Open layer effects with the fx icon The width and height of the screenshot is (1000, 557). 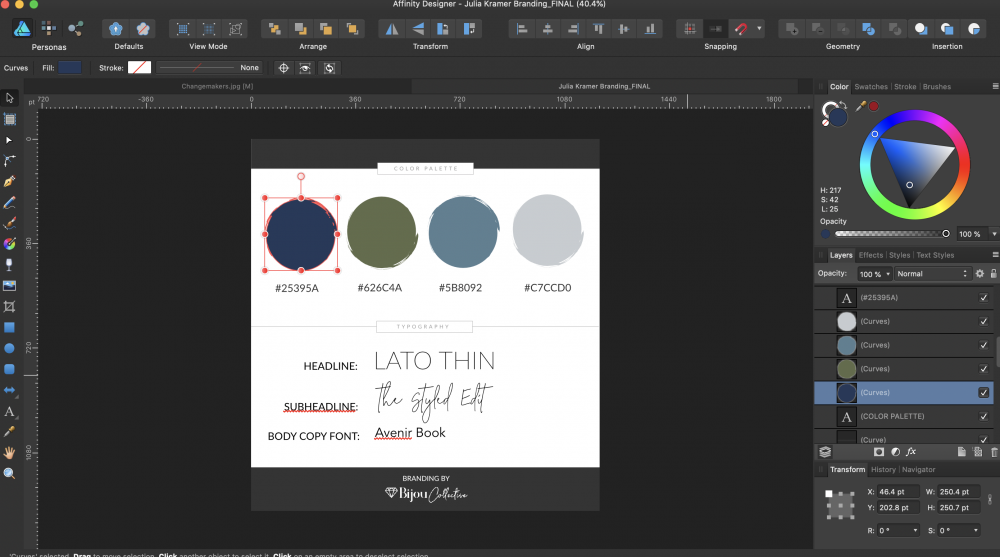point(912,452)
